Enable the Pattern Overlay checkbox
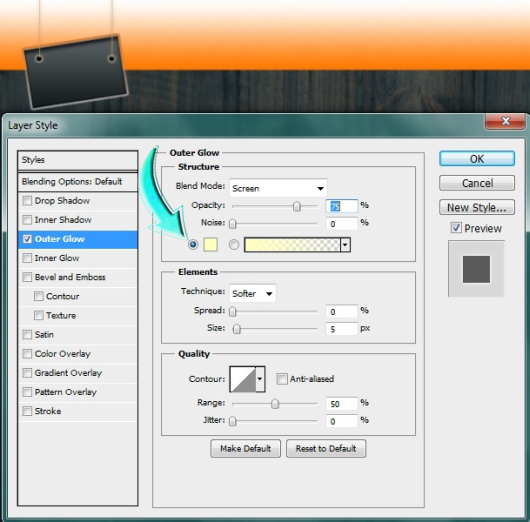The image size is (530, 522). (x=27, y=392)
